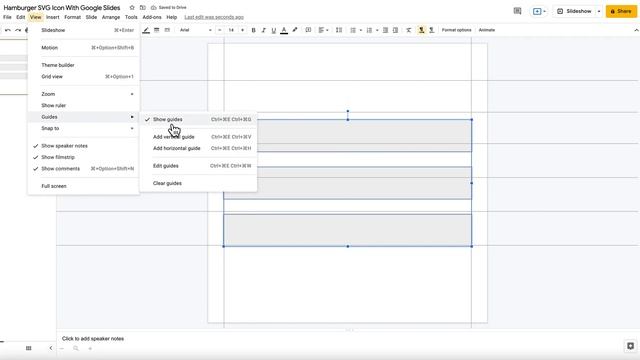Click the undo arrow icon
Image resolution: width=640 pixels, height=360 pixels.
[x=8, y=30]
